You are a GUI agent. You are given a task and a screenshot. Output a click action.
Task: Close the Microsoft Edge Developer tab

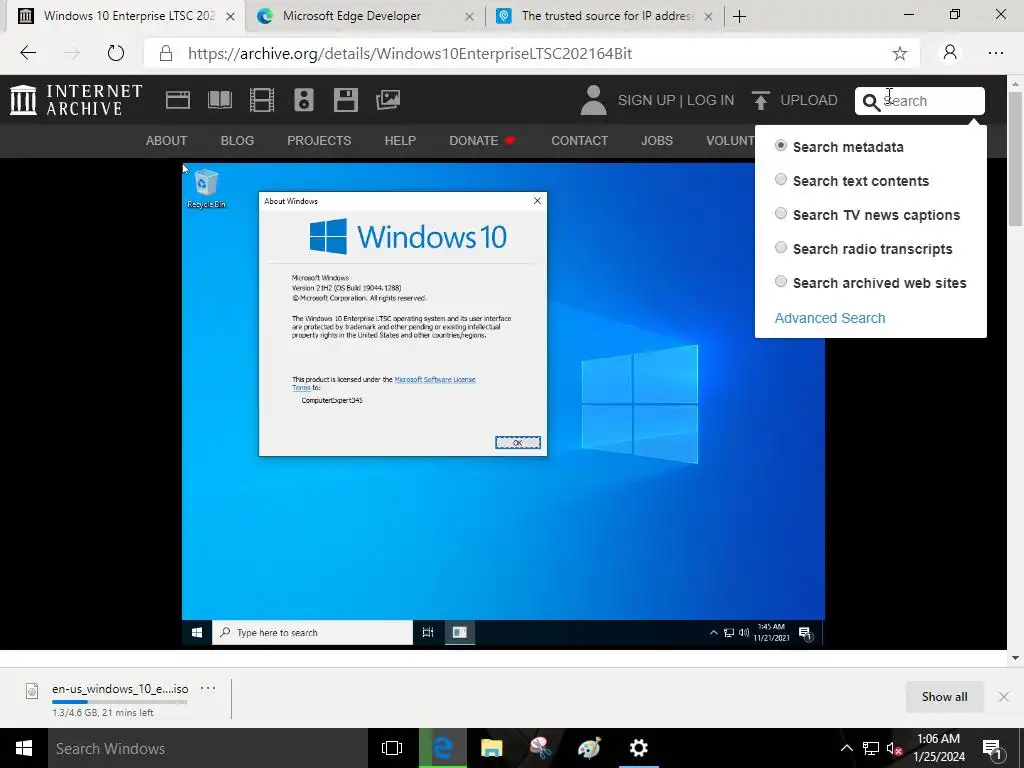pos(469,17)
